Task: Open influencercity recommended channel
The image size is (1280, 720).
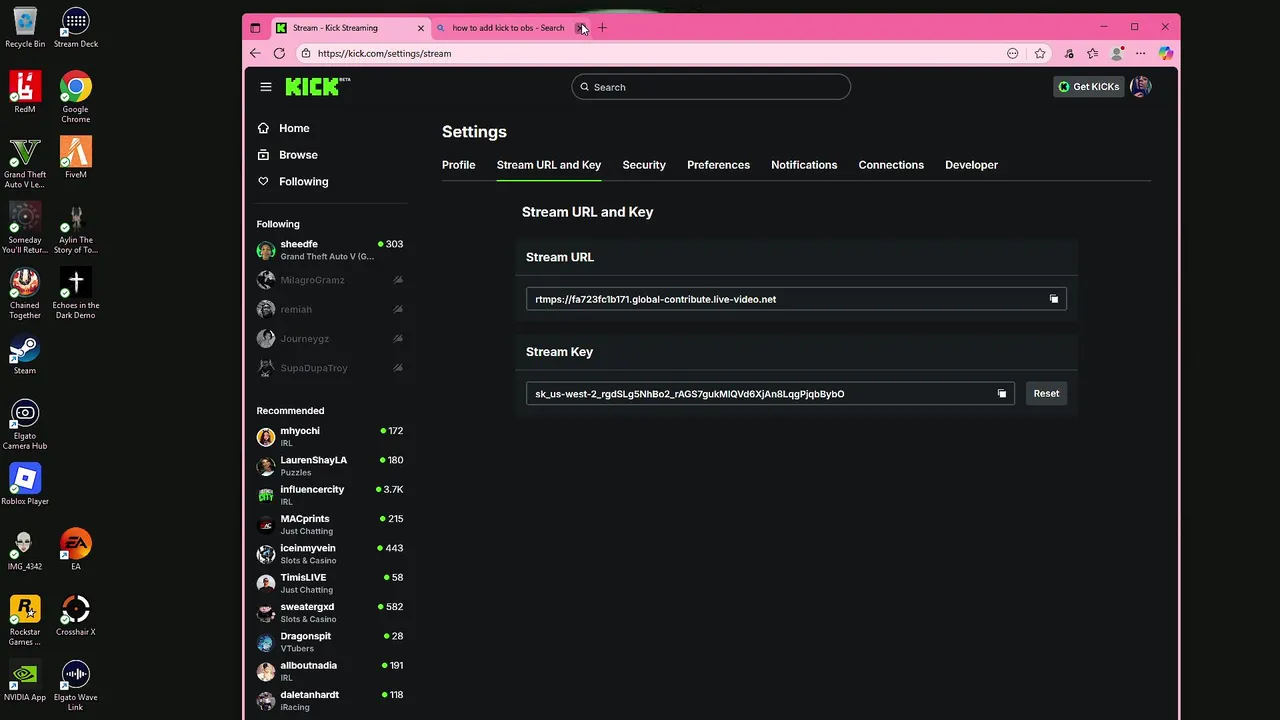Action: point(330,495)
